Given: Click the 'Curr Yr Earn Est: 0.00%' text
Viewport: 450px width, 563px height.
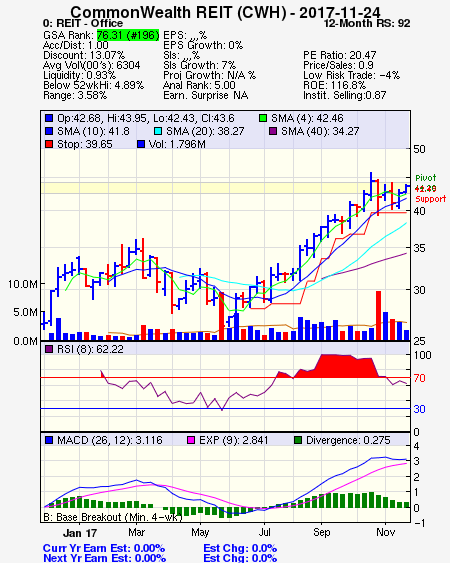Looking at the screenshot, I should point(104,549).
